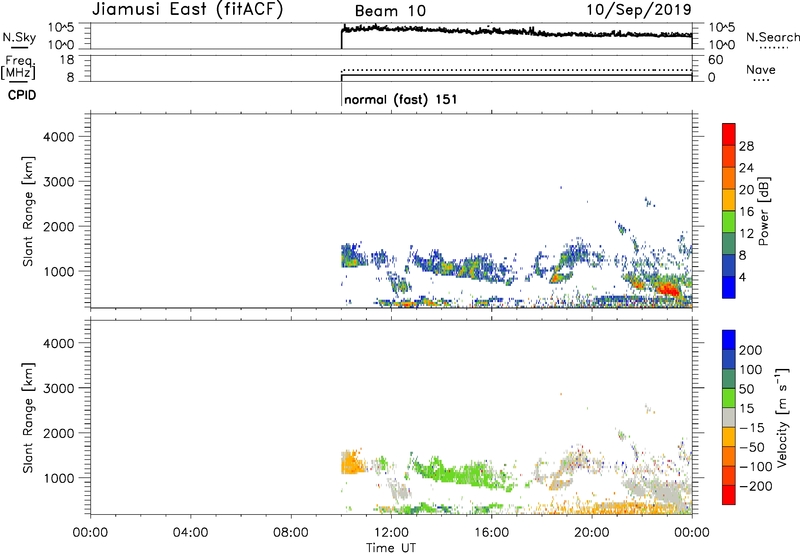Click the leftmost "00:00" time tick label
The height and width of the screenshot is (554, 800).
coord(90,533)
